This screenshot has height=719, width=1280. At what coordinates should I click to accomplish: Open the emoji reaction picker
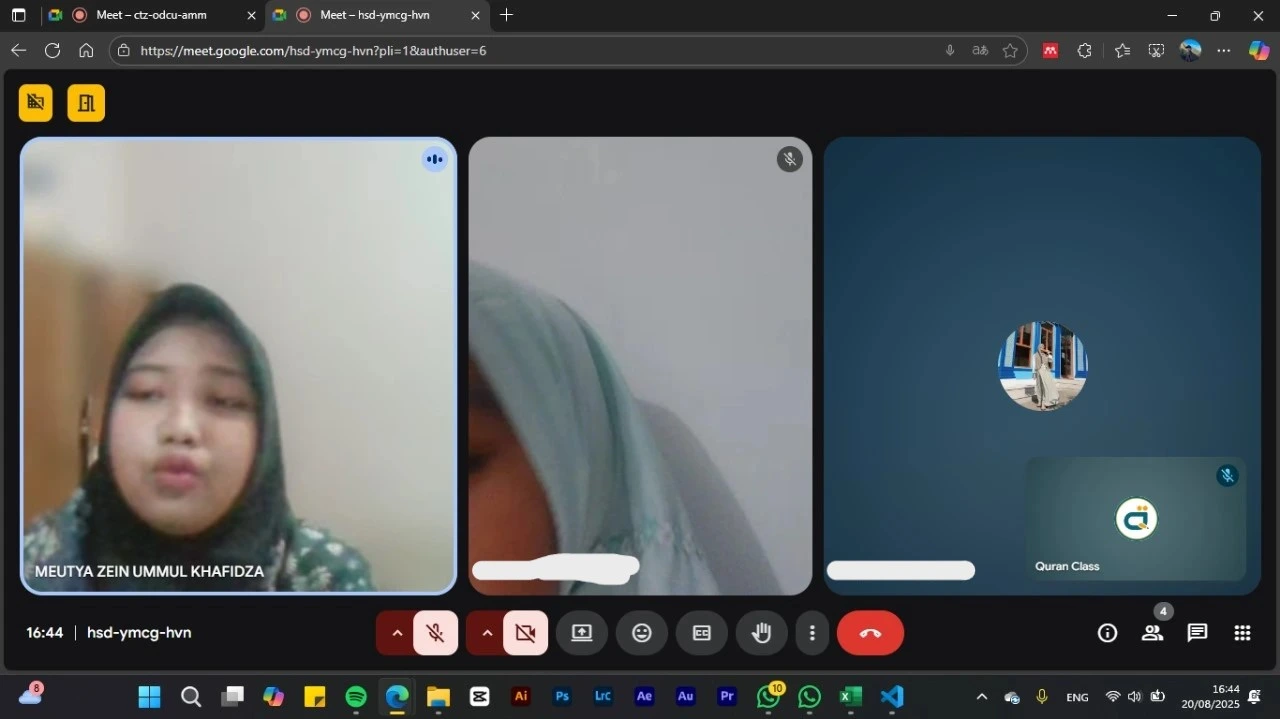pos(641,633)
